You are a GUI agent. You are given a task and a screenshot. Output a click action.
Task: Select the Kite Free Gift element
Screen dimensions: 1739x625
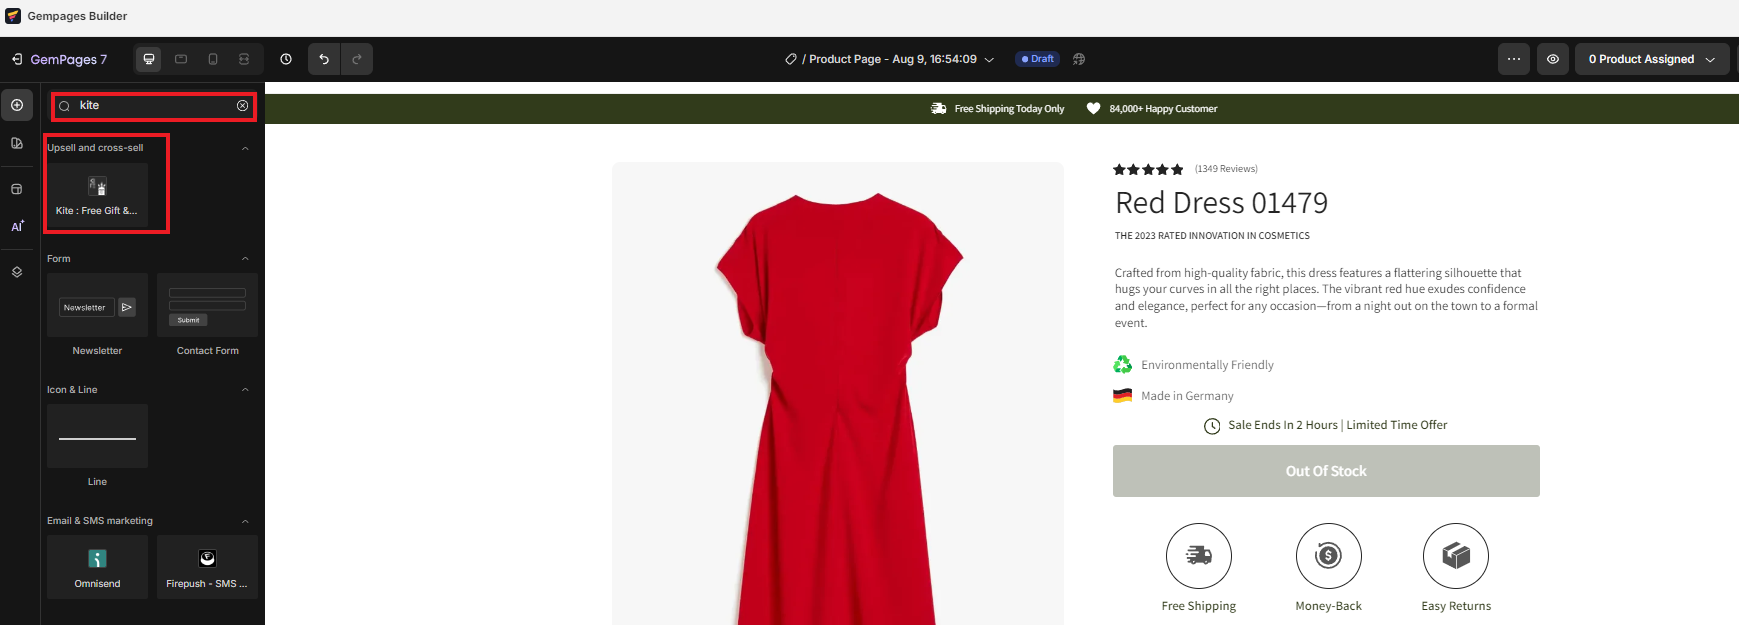click(x=97, y=194)
